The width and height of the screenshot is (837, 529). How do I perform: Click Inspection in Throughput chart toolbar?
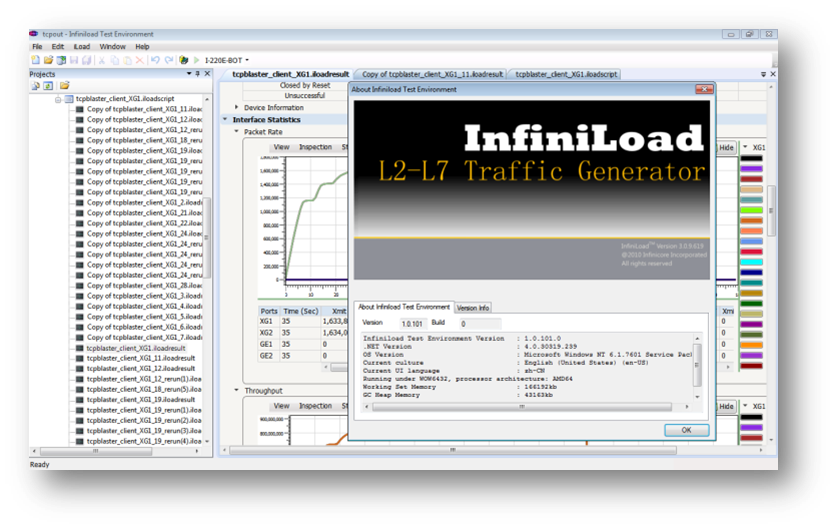(315, 406)
